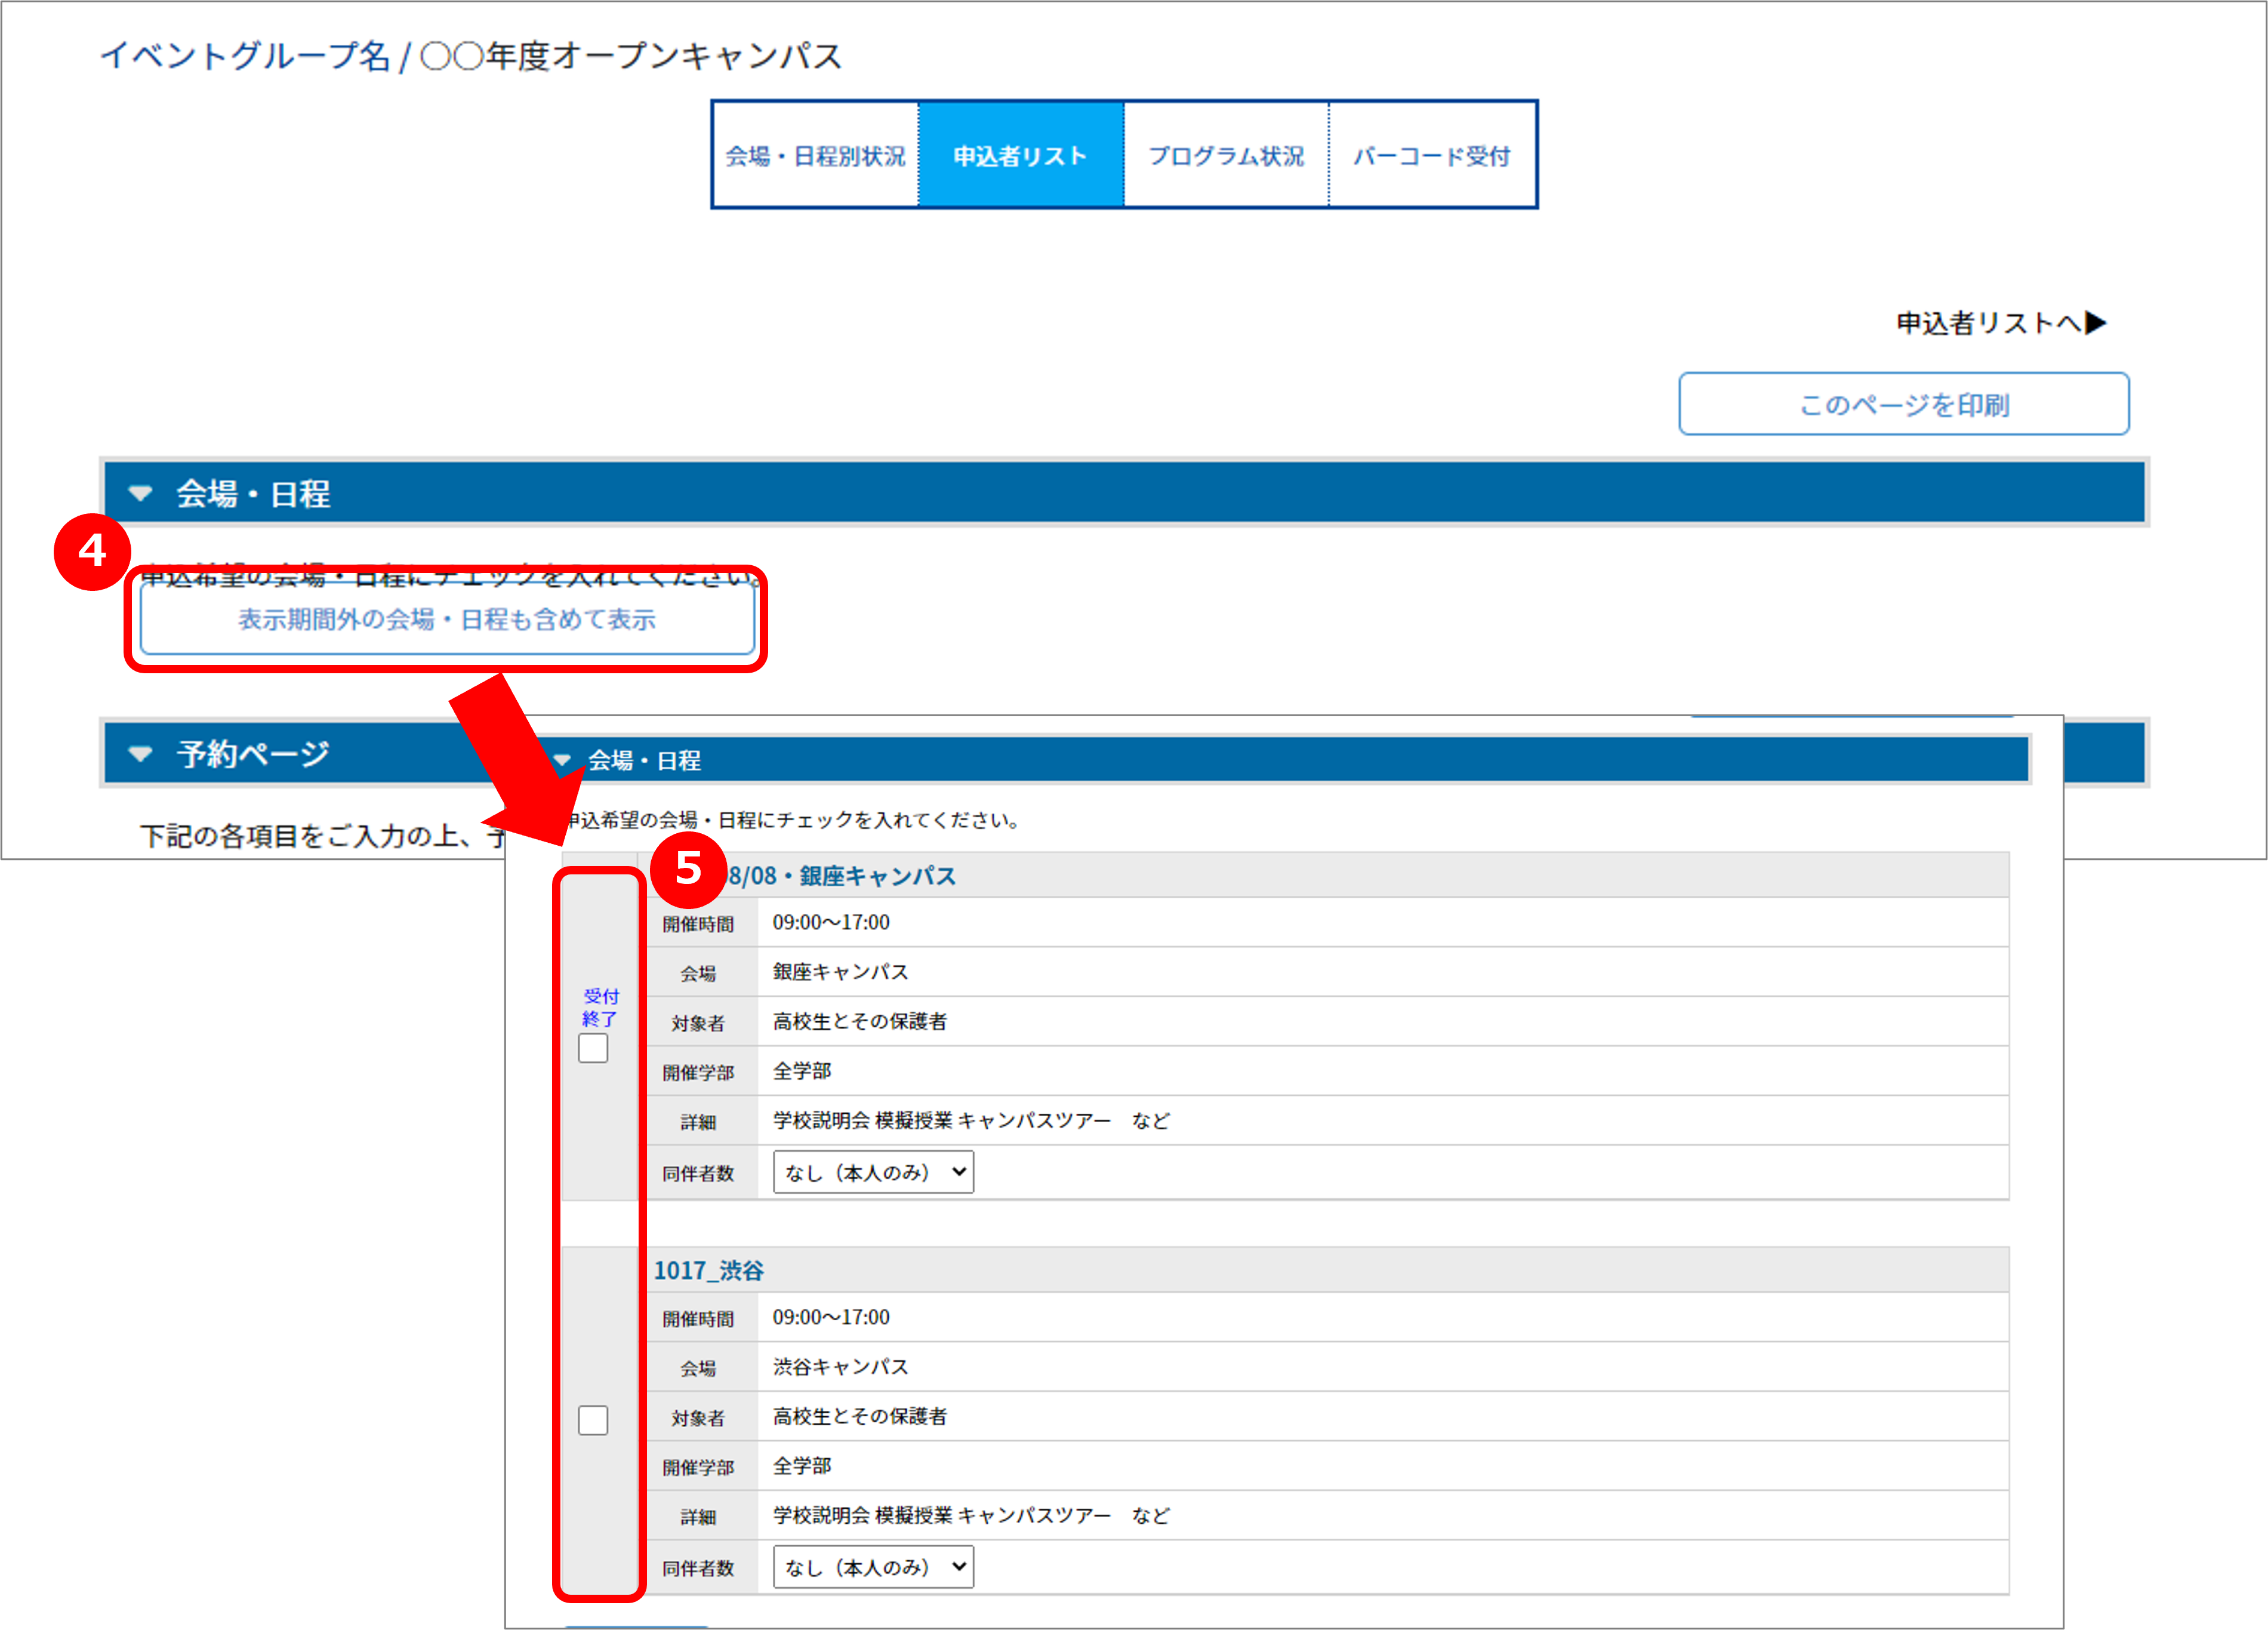Click the 申込希望の会場・日程にチェック instruction in inset
This screenshot has height=1630, width=2268.
point(793,820)
